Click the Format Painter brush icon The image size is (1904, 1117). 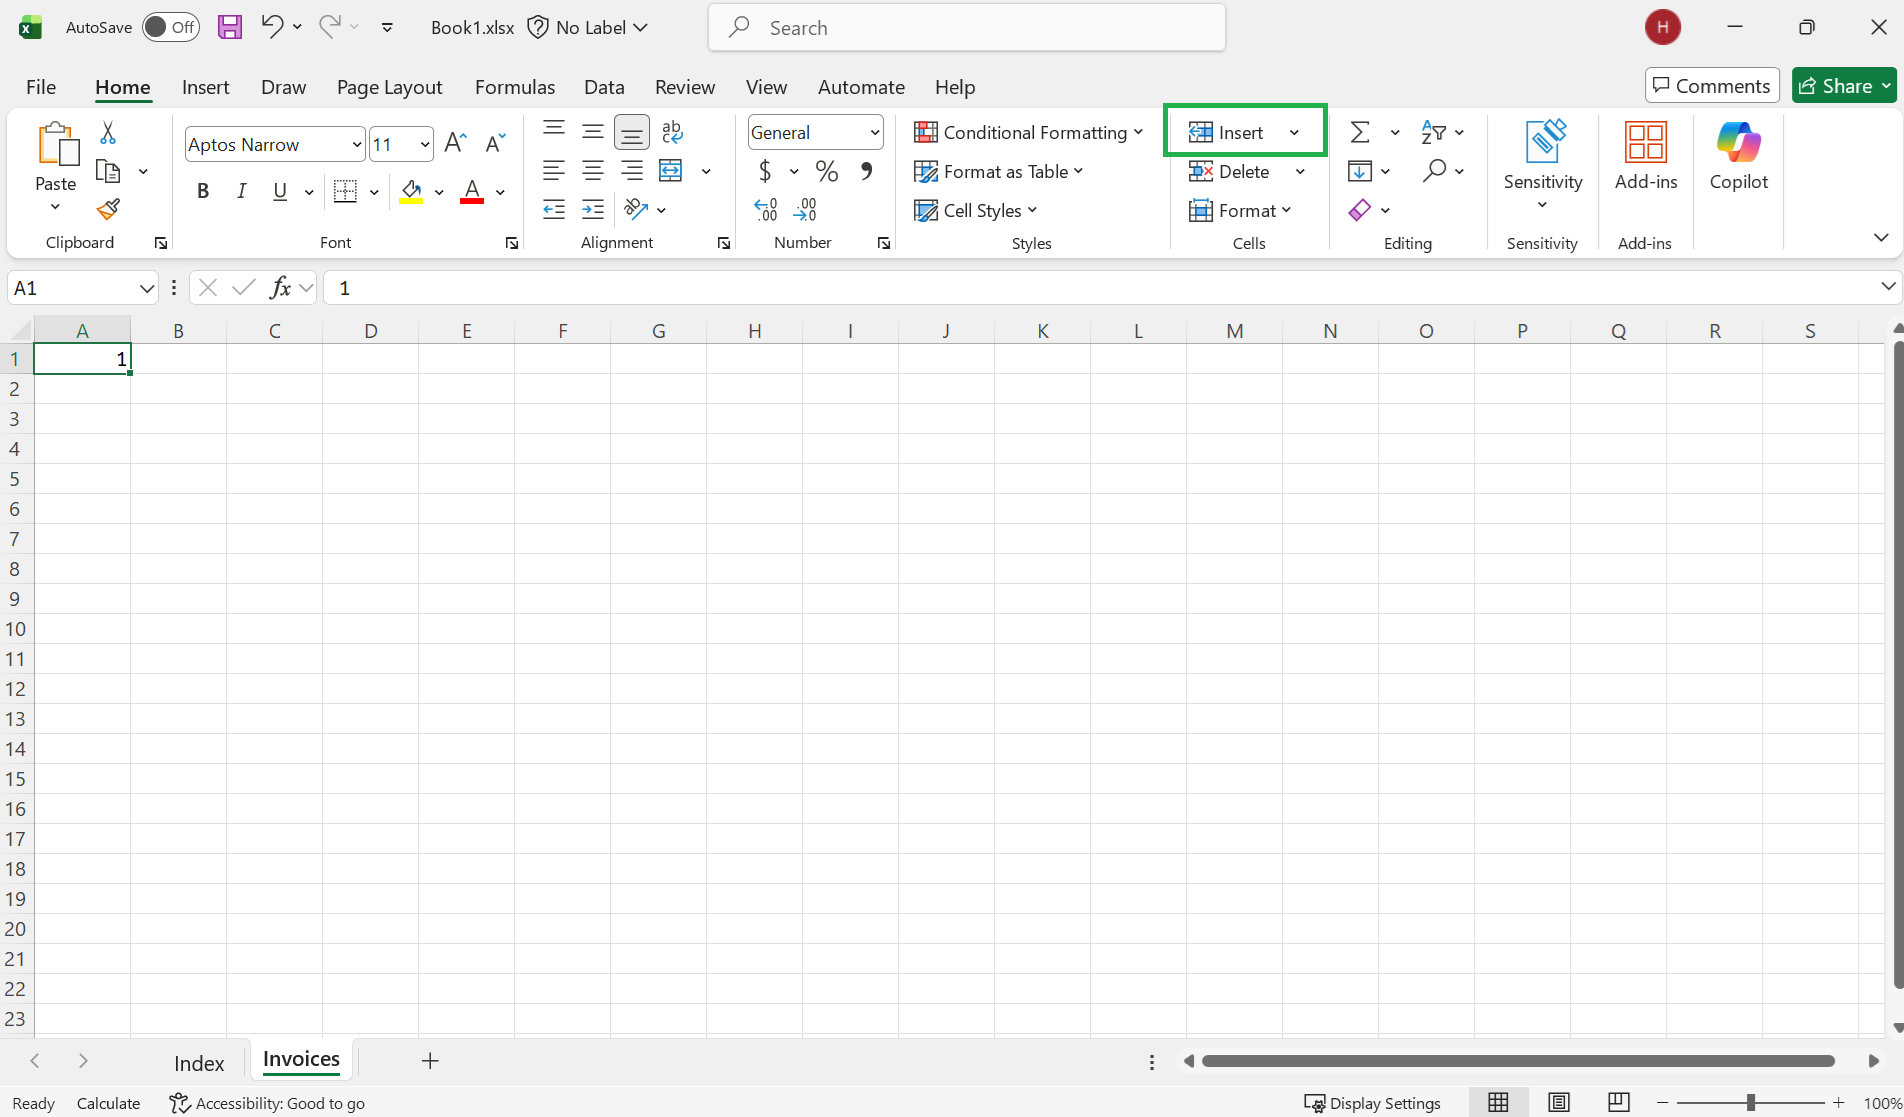coord(108,209)
